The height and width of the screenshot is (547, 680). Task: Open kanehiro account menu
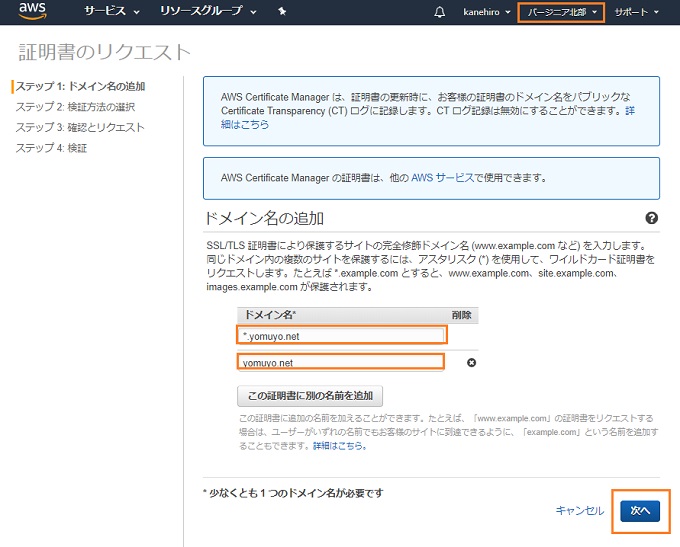coord(487,12)
